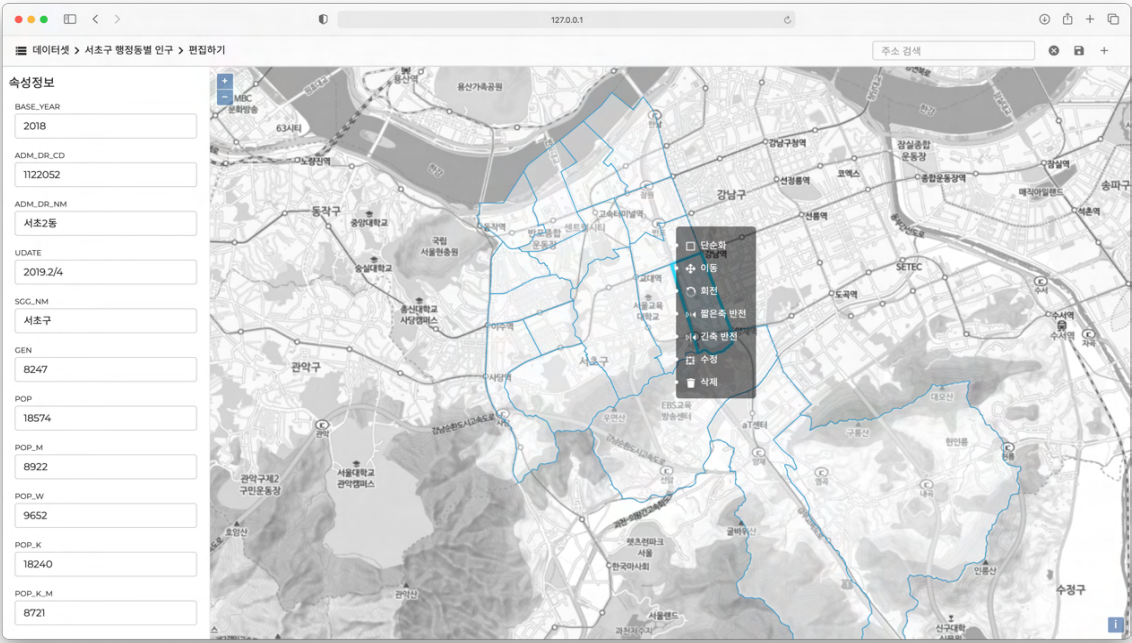The image size is (1132, 643).
Task: Open the map attribution info button
Action: (1115, 625)
